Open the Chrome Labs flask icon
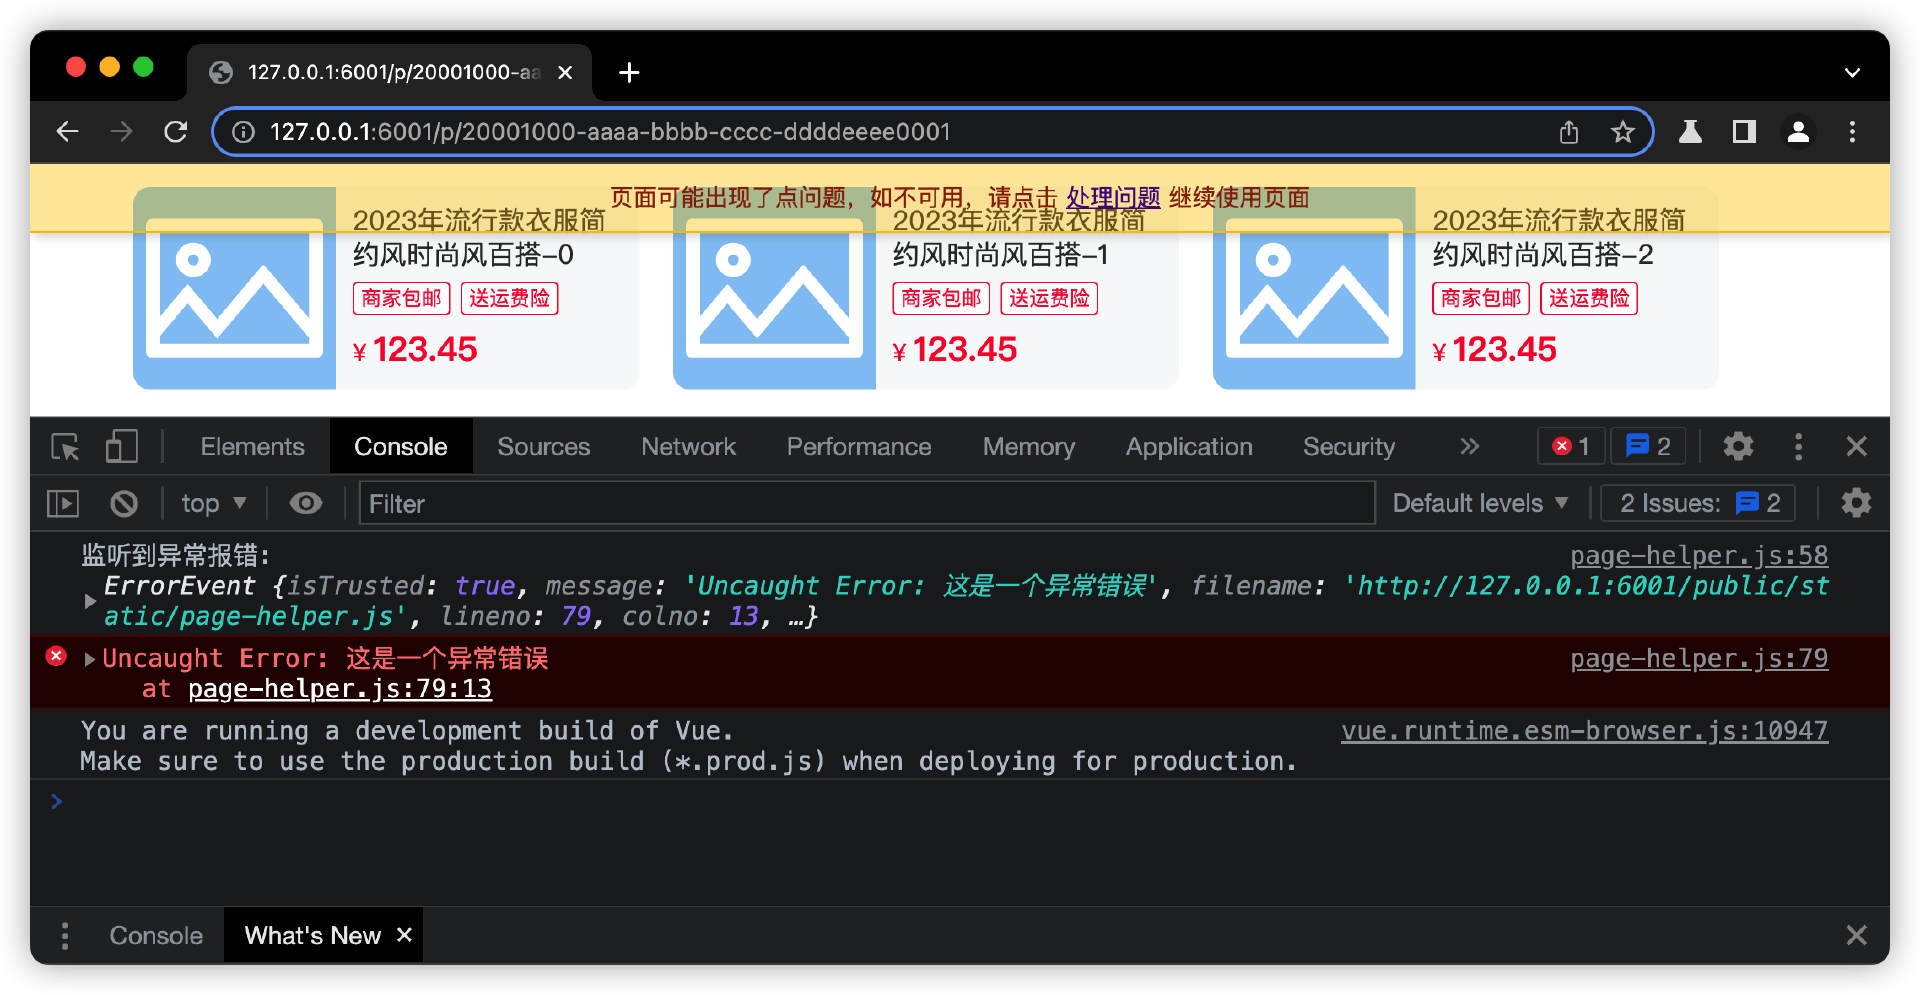Image resolution: width=1920 pixels, height=995 pixels. [x=1690, y=132]
